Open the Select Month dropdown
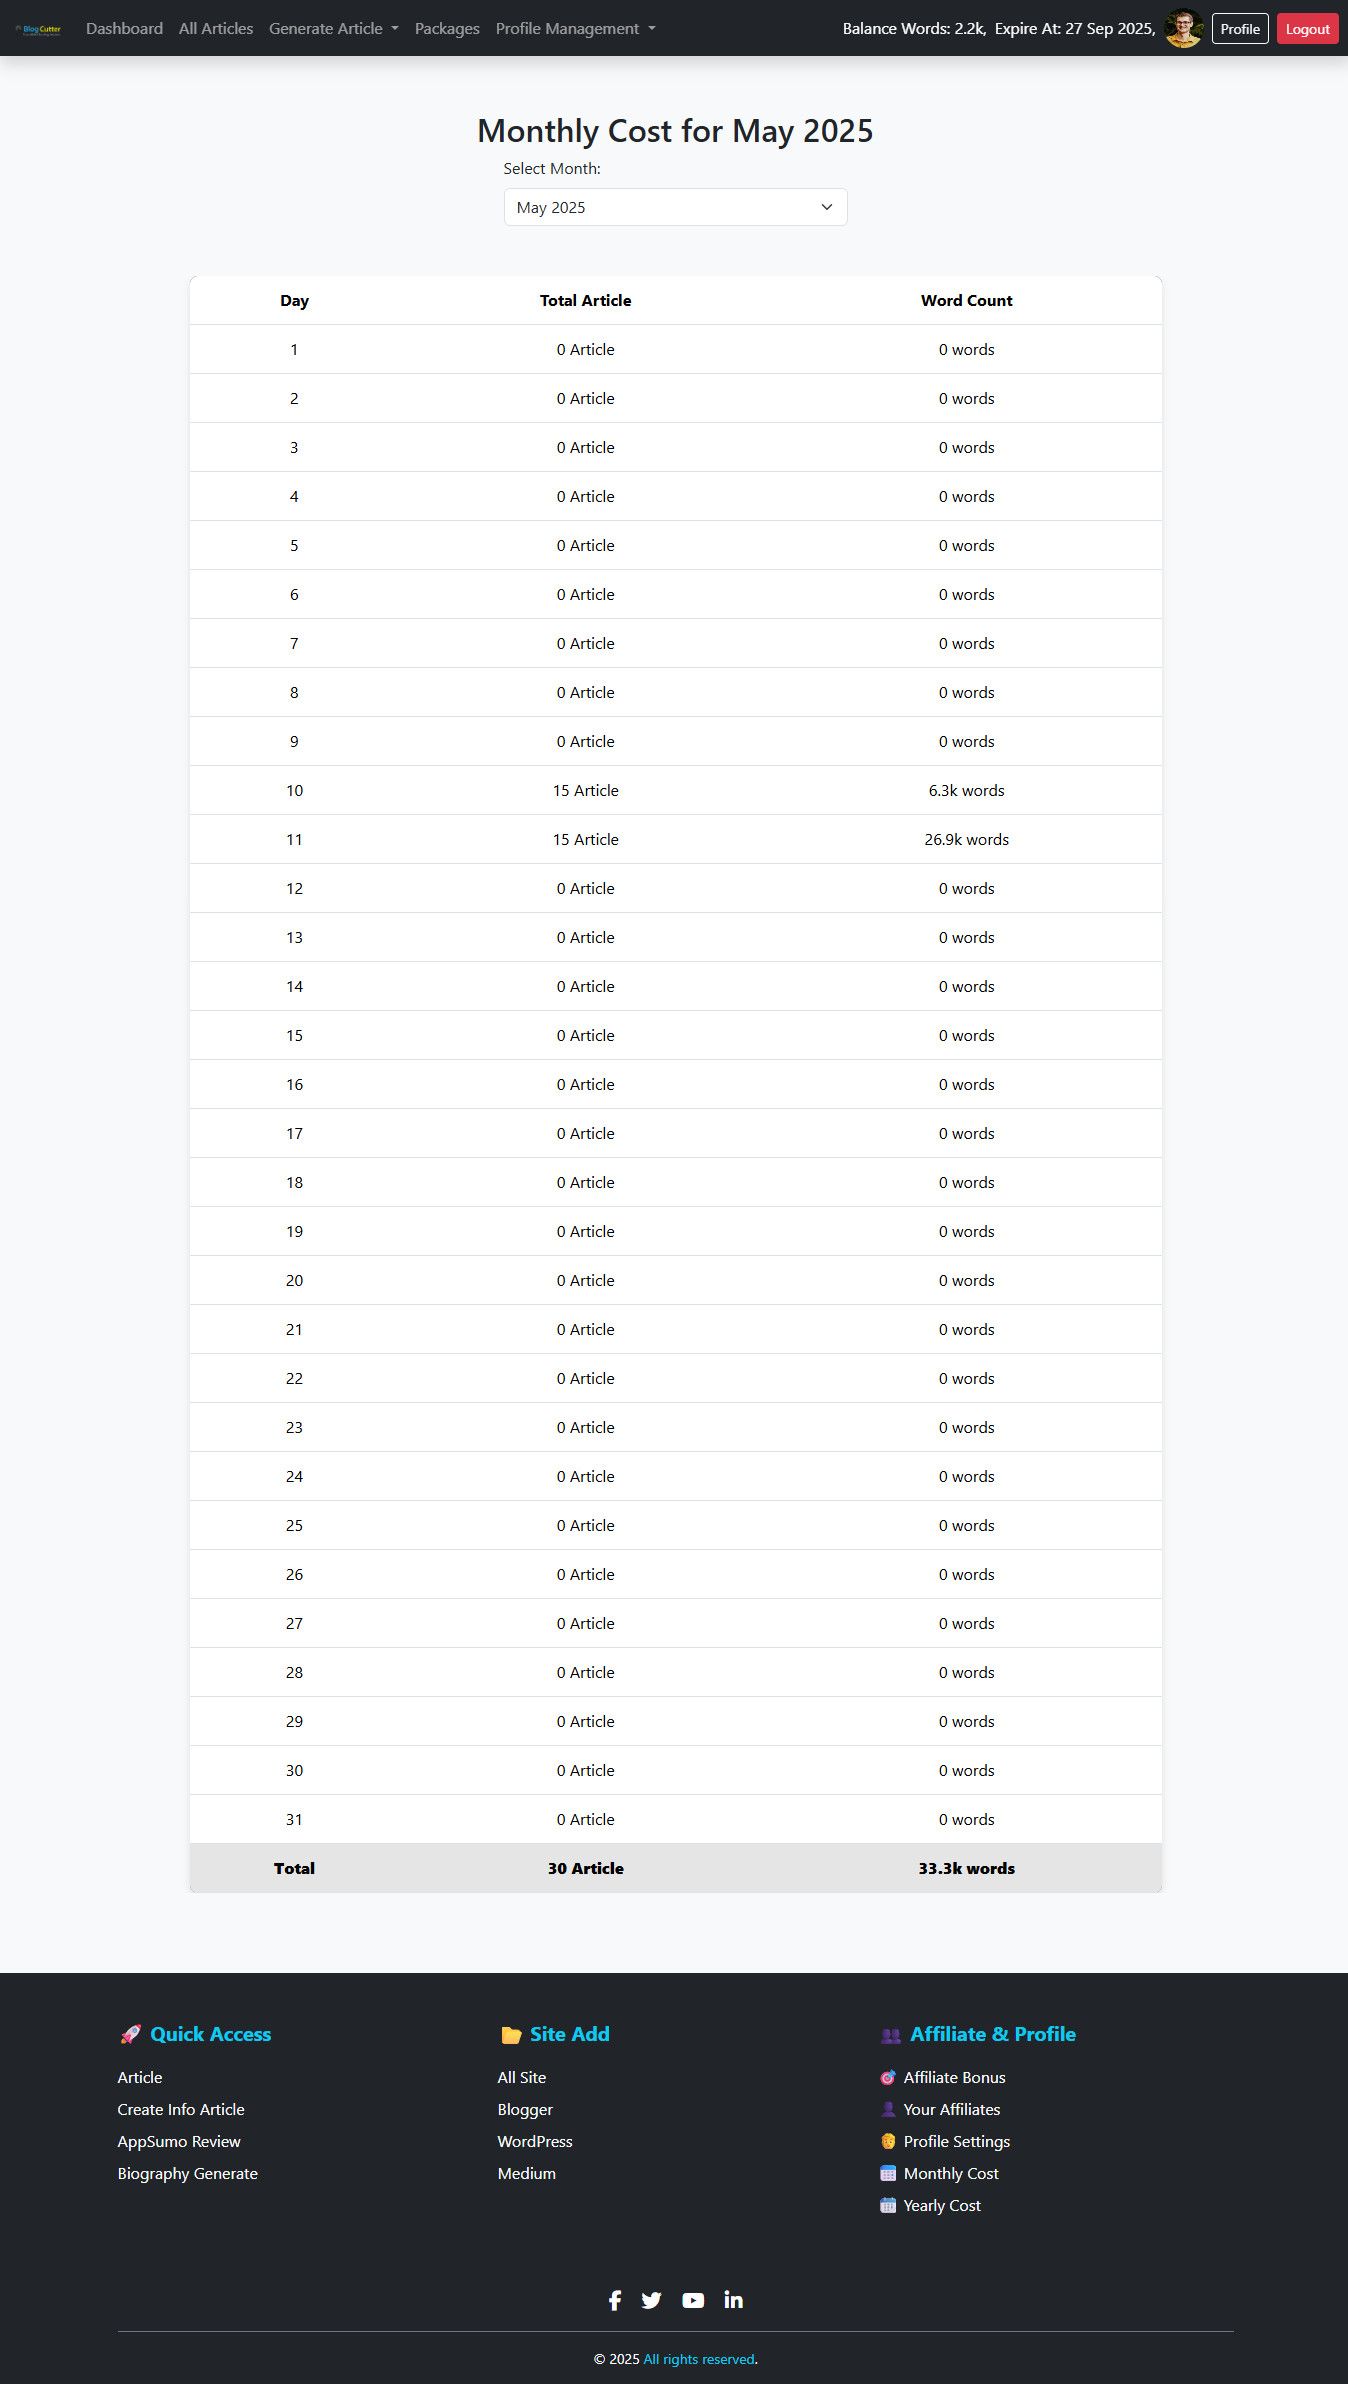Image resolution: width=1348 pixels, height=2384 pixels. tap(675, 207)
